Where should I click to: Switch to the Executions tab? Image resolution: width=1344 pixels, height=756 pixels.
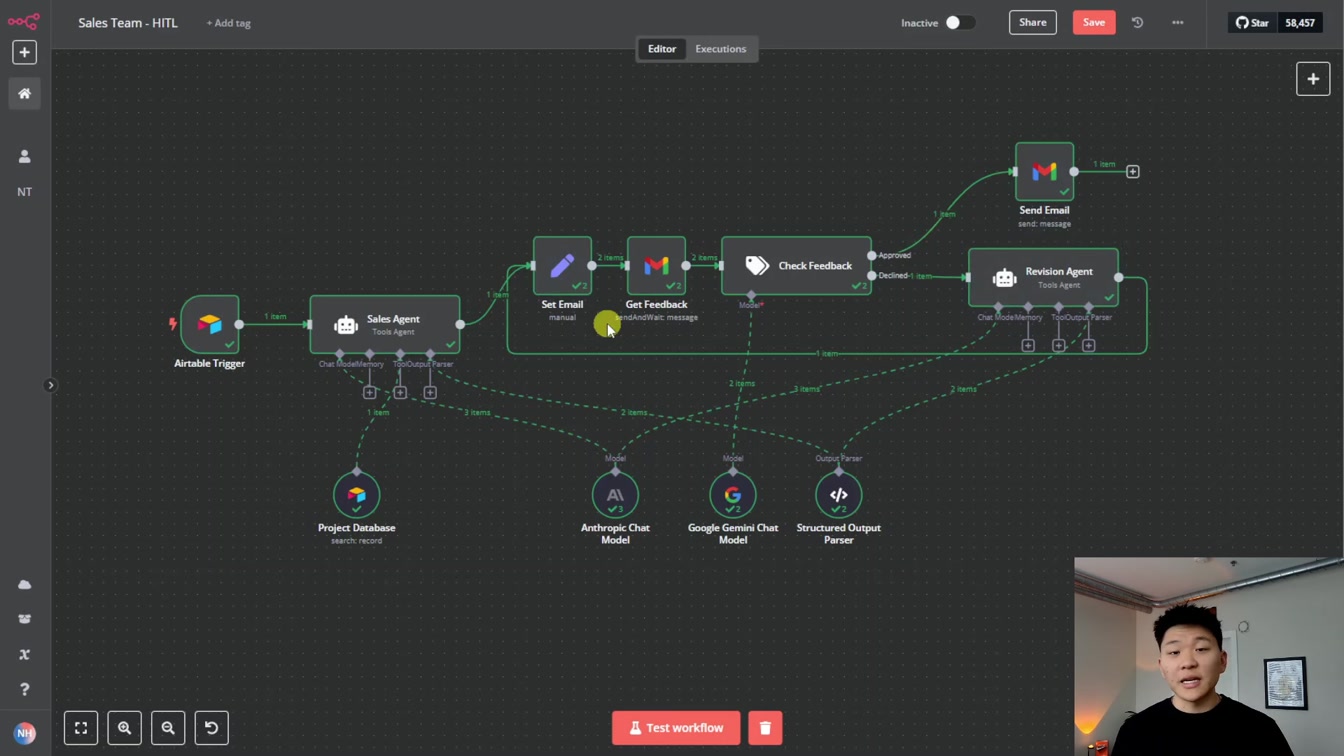[720, 49]
